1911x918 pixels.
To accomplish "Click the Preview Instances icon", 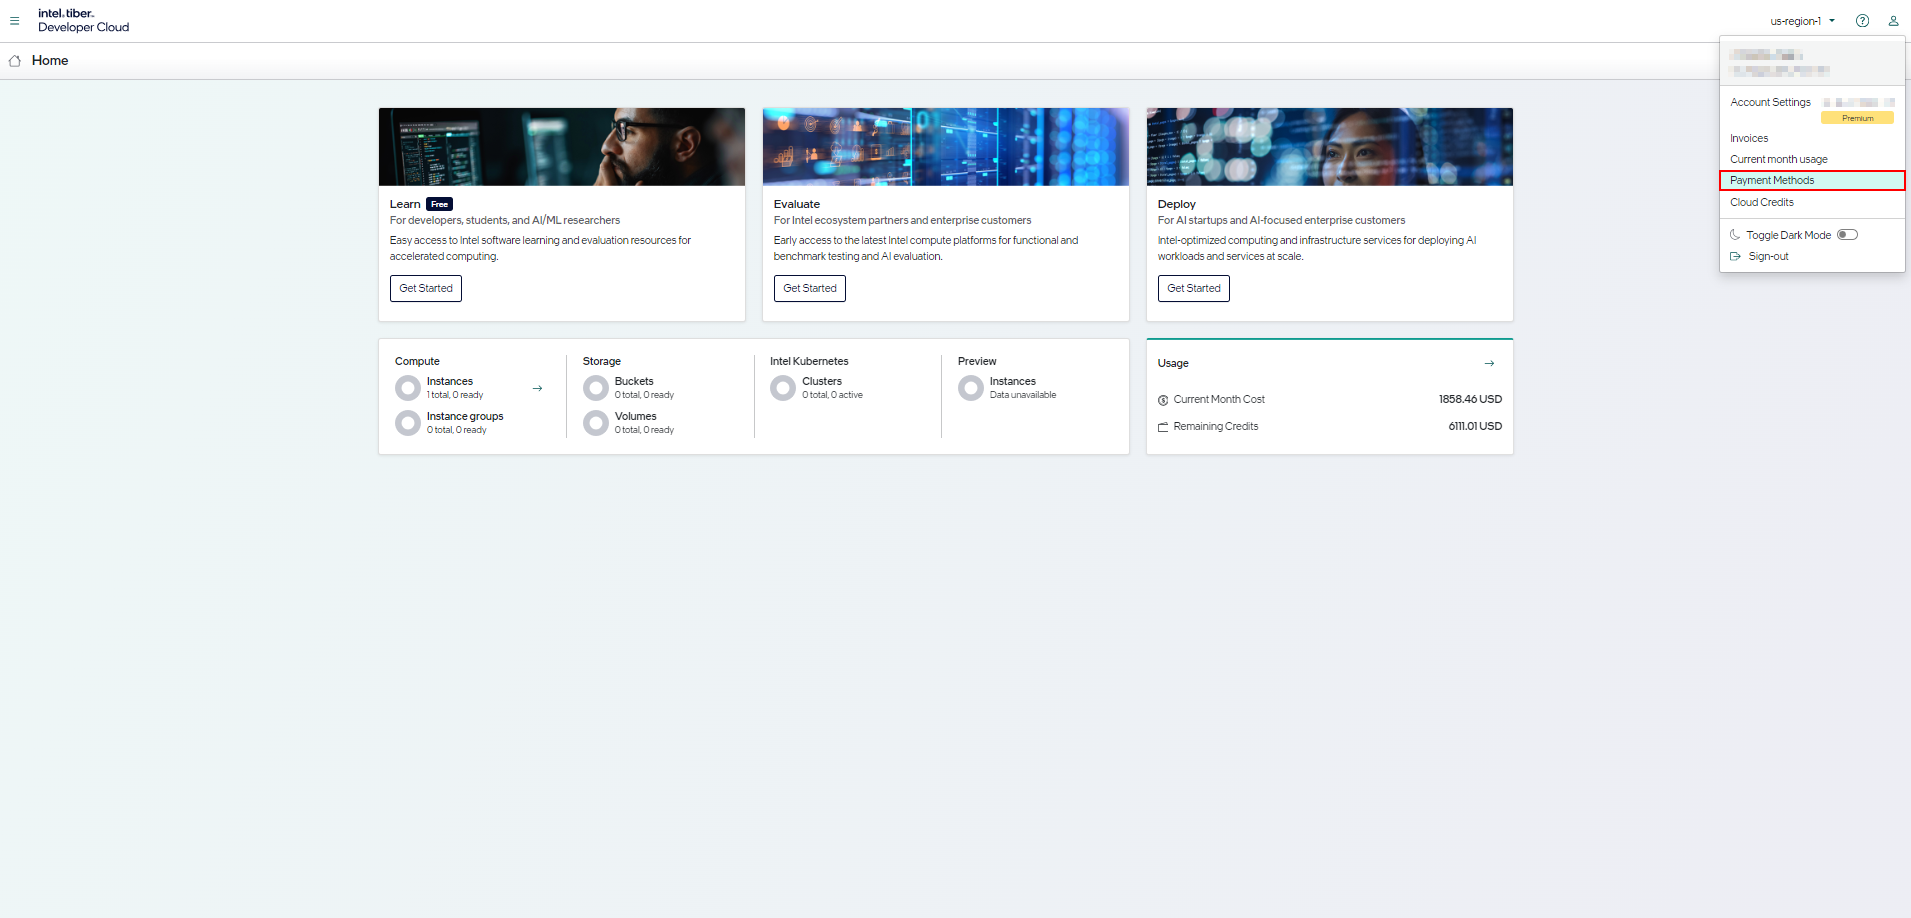I will click(x=970, y=388).
